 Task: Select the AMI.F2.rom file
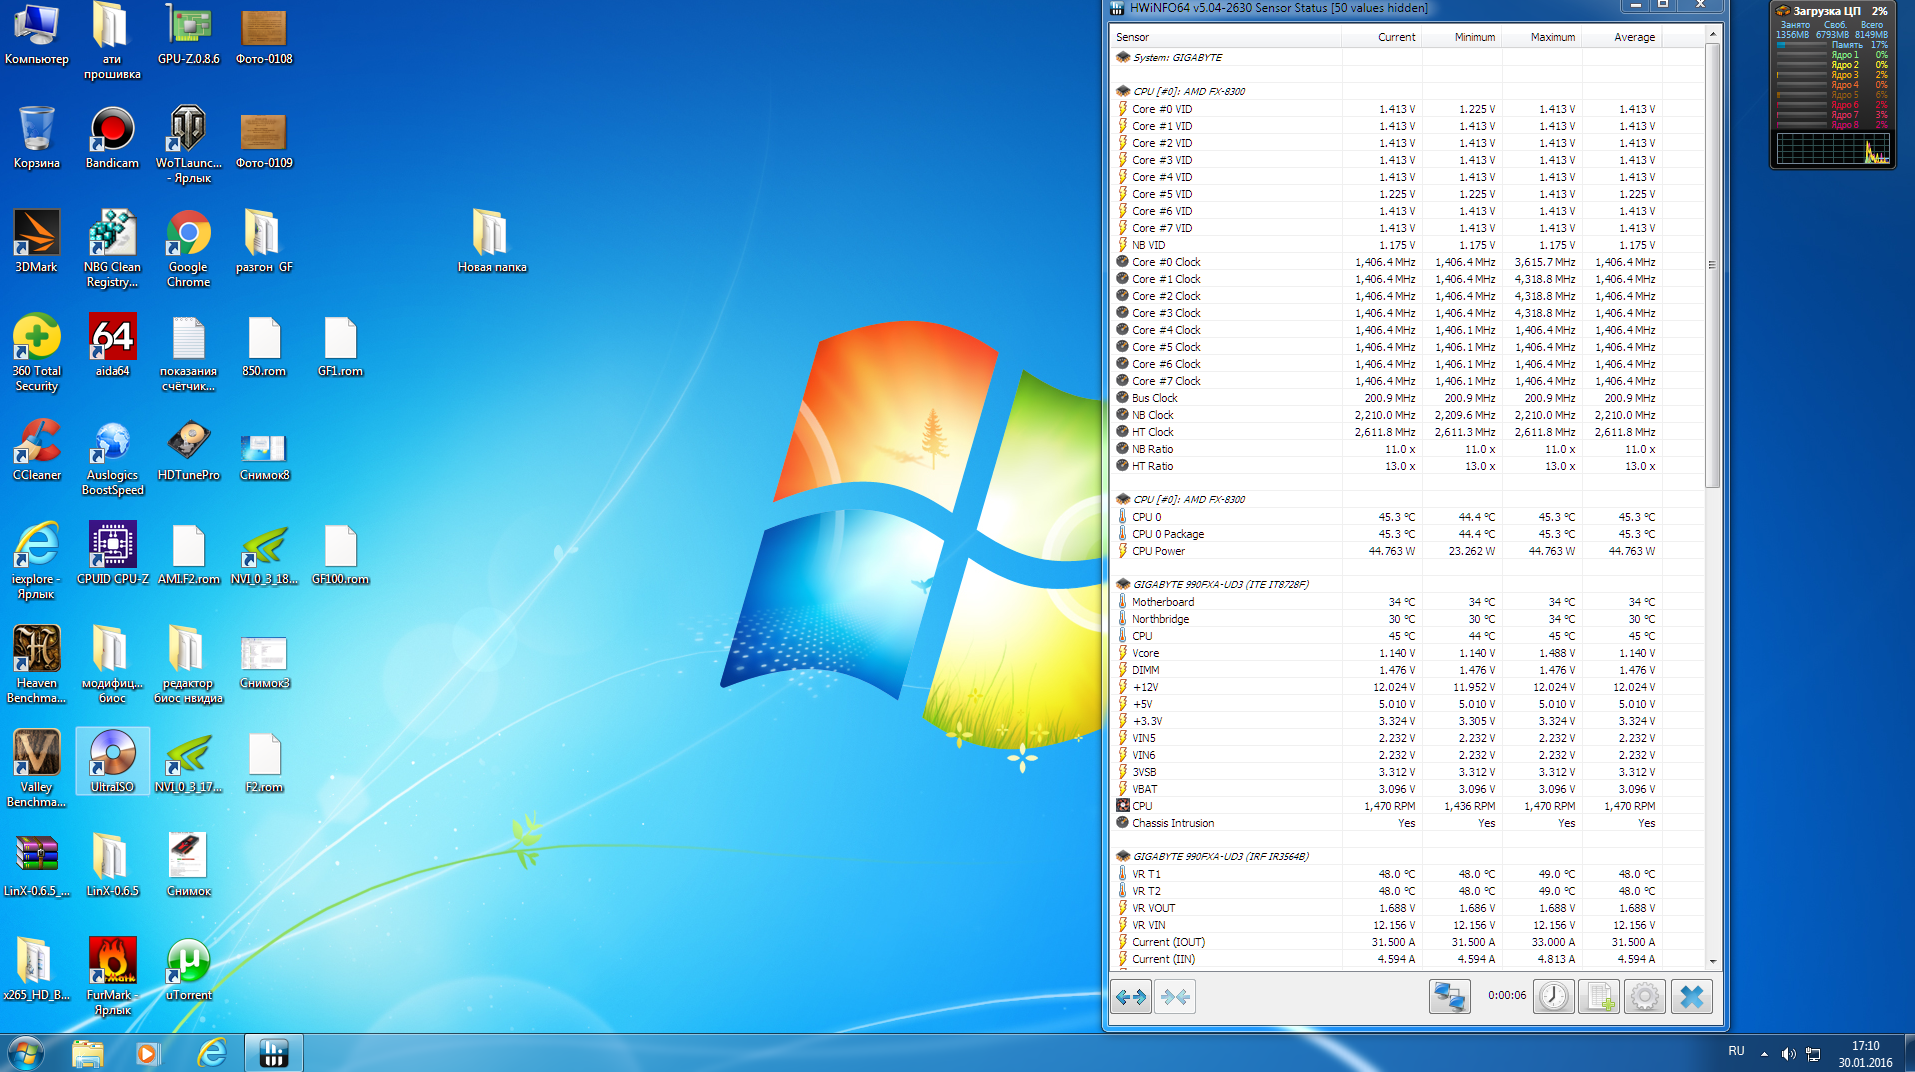click(188, 554)
